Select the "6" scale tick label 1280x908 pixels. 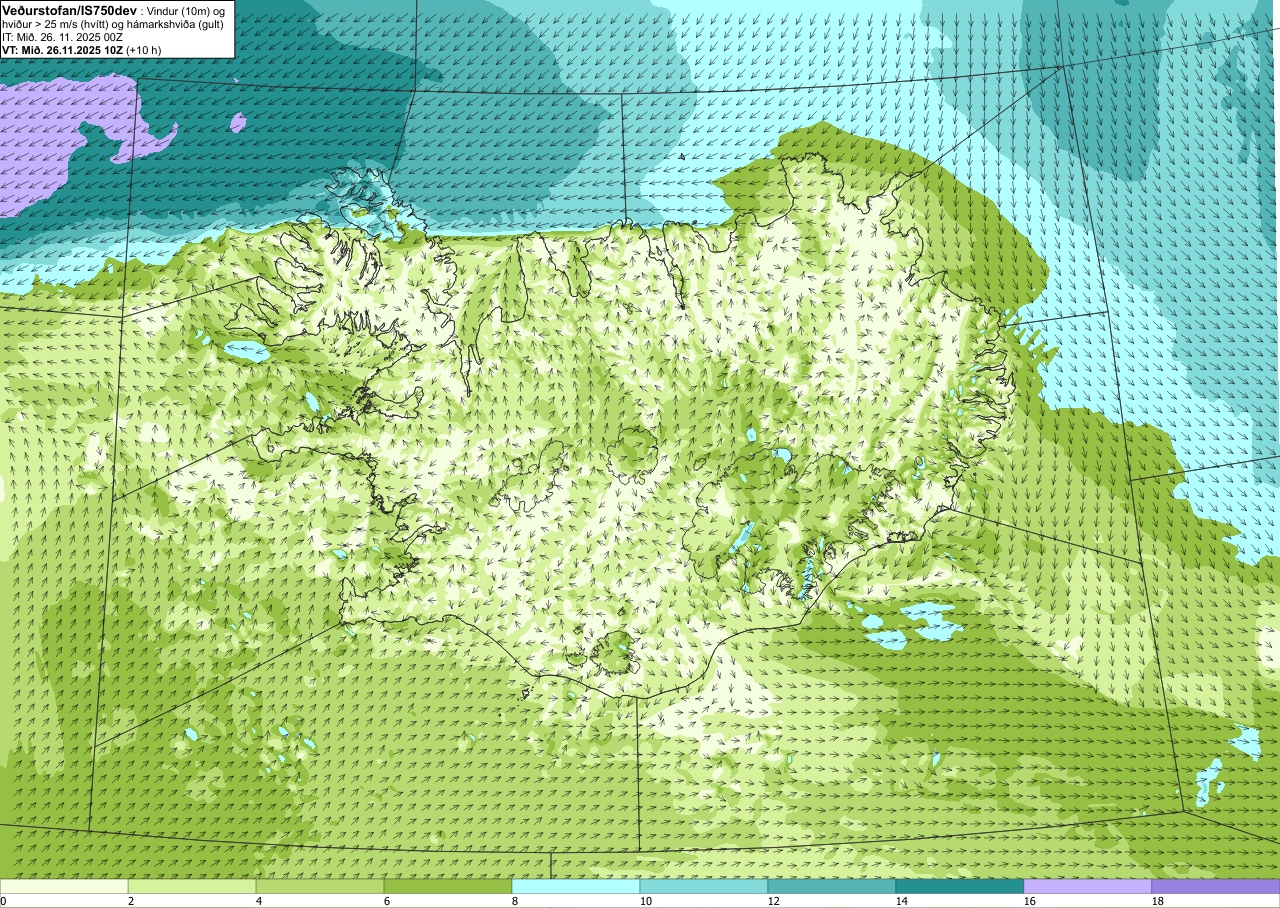387,901
